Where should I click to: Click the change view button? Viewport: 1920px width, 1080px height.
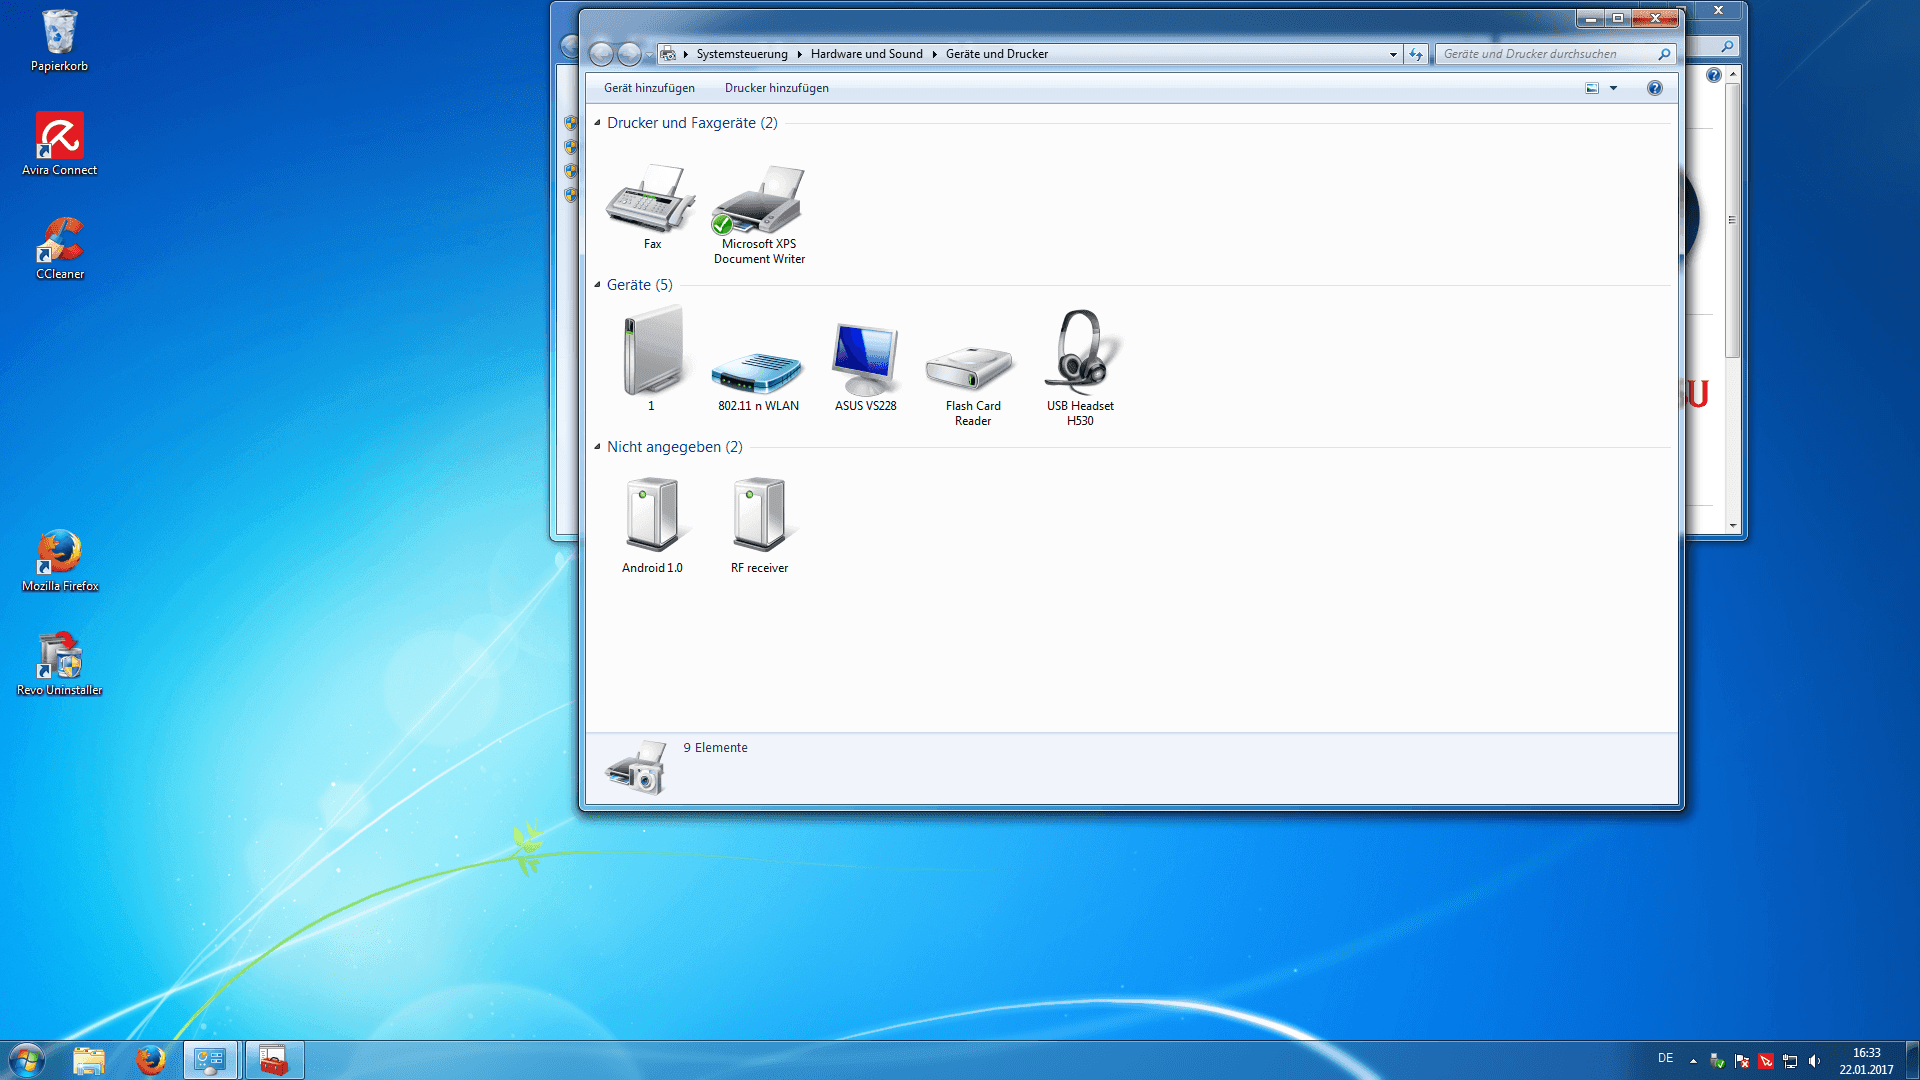click(x=1592, y=88)
